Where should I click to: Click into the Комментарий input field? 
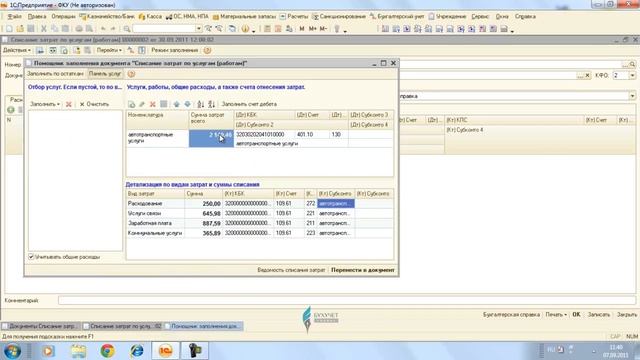click(x=347, y=300)
